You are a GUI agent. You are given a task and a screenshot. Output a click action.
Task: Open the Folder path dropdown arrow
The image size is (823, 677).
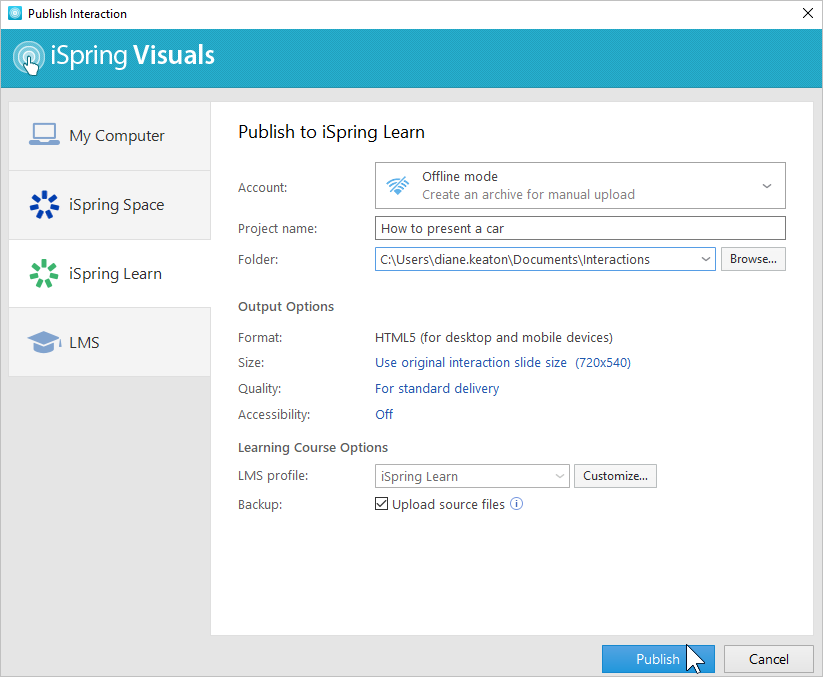[x=706, y=259]
